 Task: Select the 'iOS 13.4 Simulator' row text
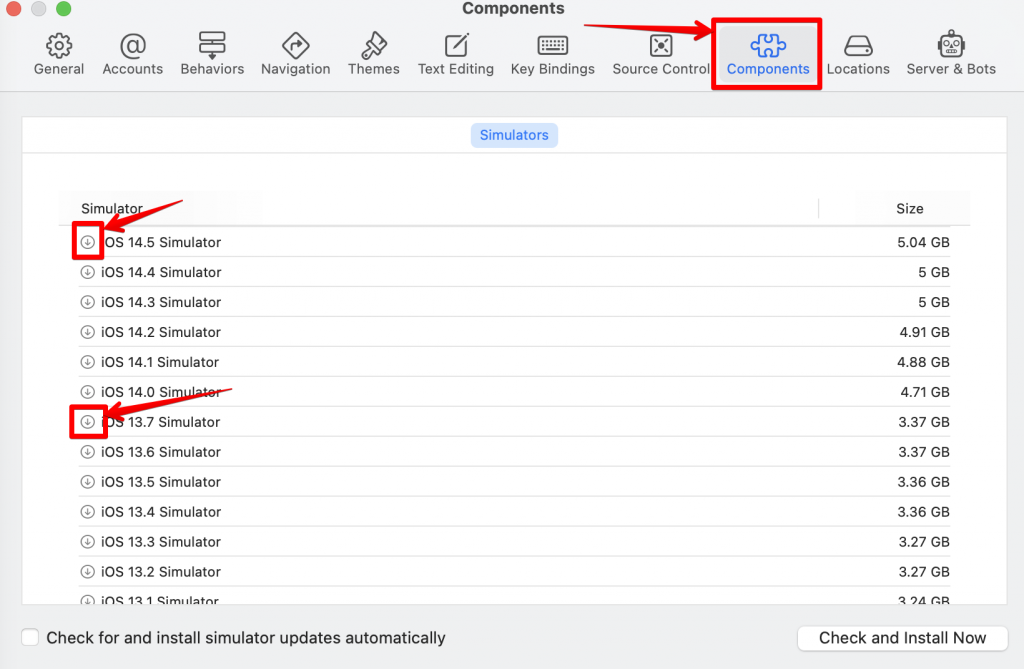click(161, 512)
